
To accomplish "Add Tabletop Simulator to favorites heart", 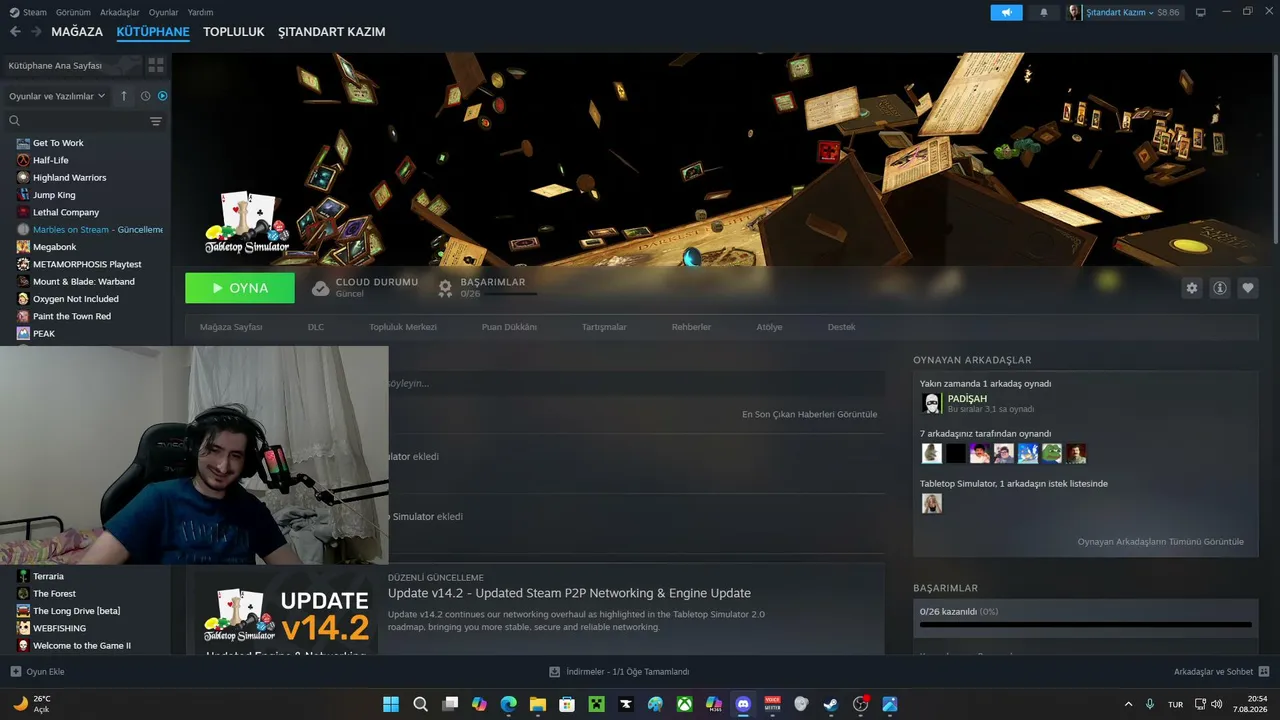I will click(x=1248, y=288).
